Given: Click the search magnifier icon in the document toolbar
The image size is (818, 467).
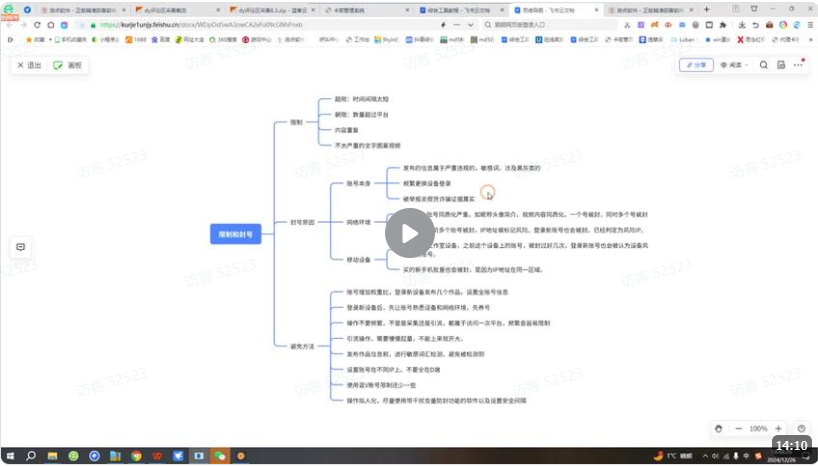Looking at the screenshot, I should pos(764,65).
